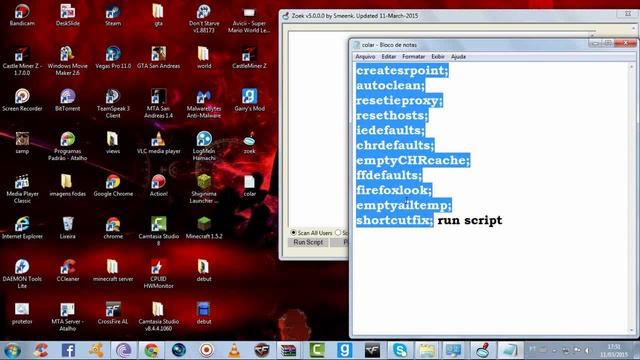The image size is (640, 360).
Task: Click the 'resethosts;' line in Notepad
Action: pyautogui.click(x=392, y=116)
